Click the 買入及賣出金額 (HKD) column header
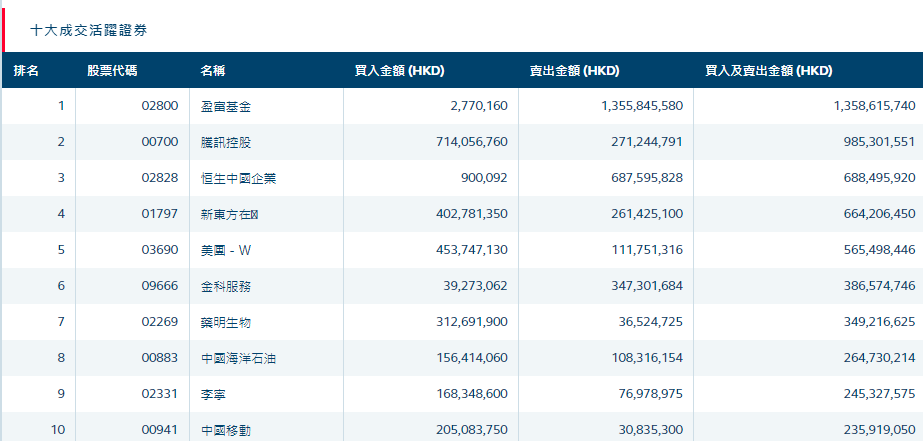The height and width of the screenshot is (441, 923). click(x=769, y=71)
